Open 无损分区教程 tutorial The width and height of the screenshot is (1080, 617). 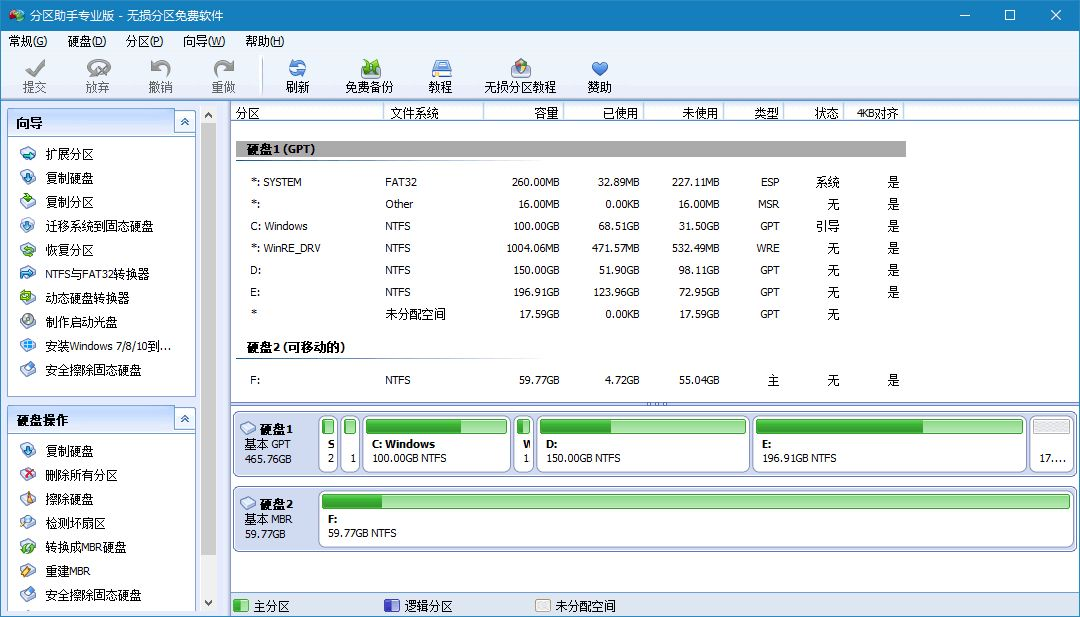pyautogui.click(x=520, y=76)
